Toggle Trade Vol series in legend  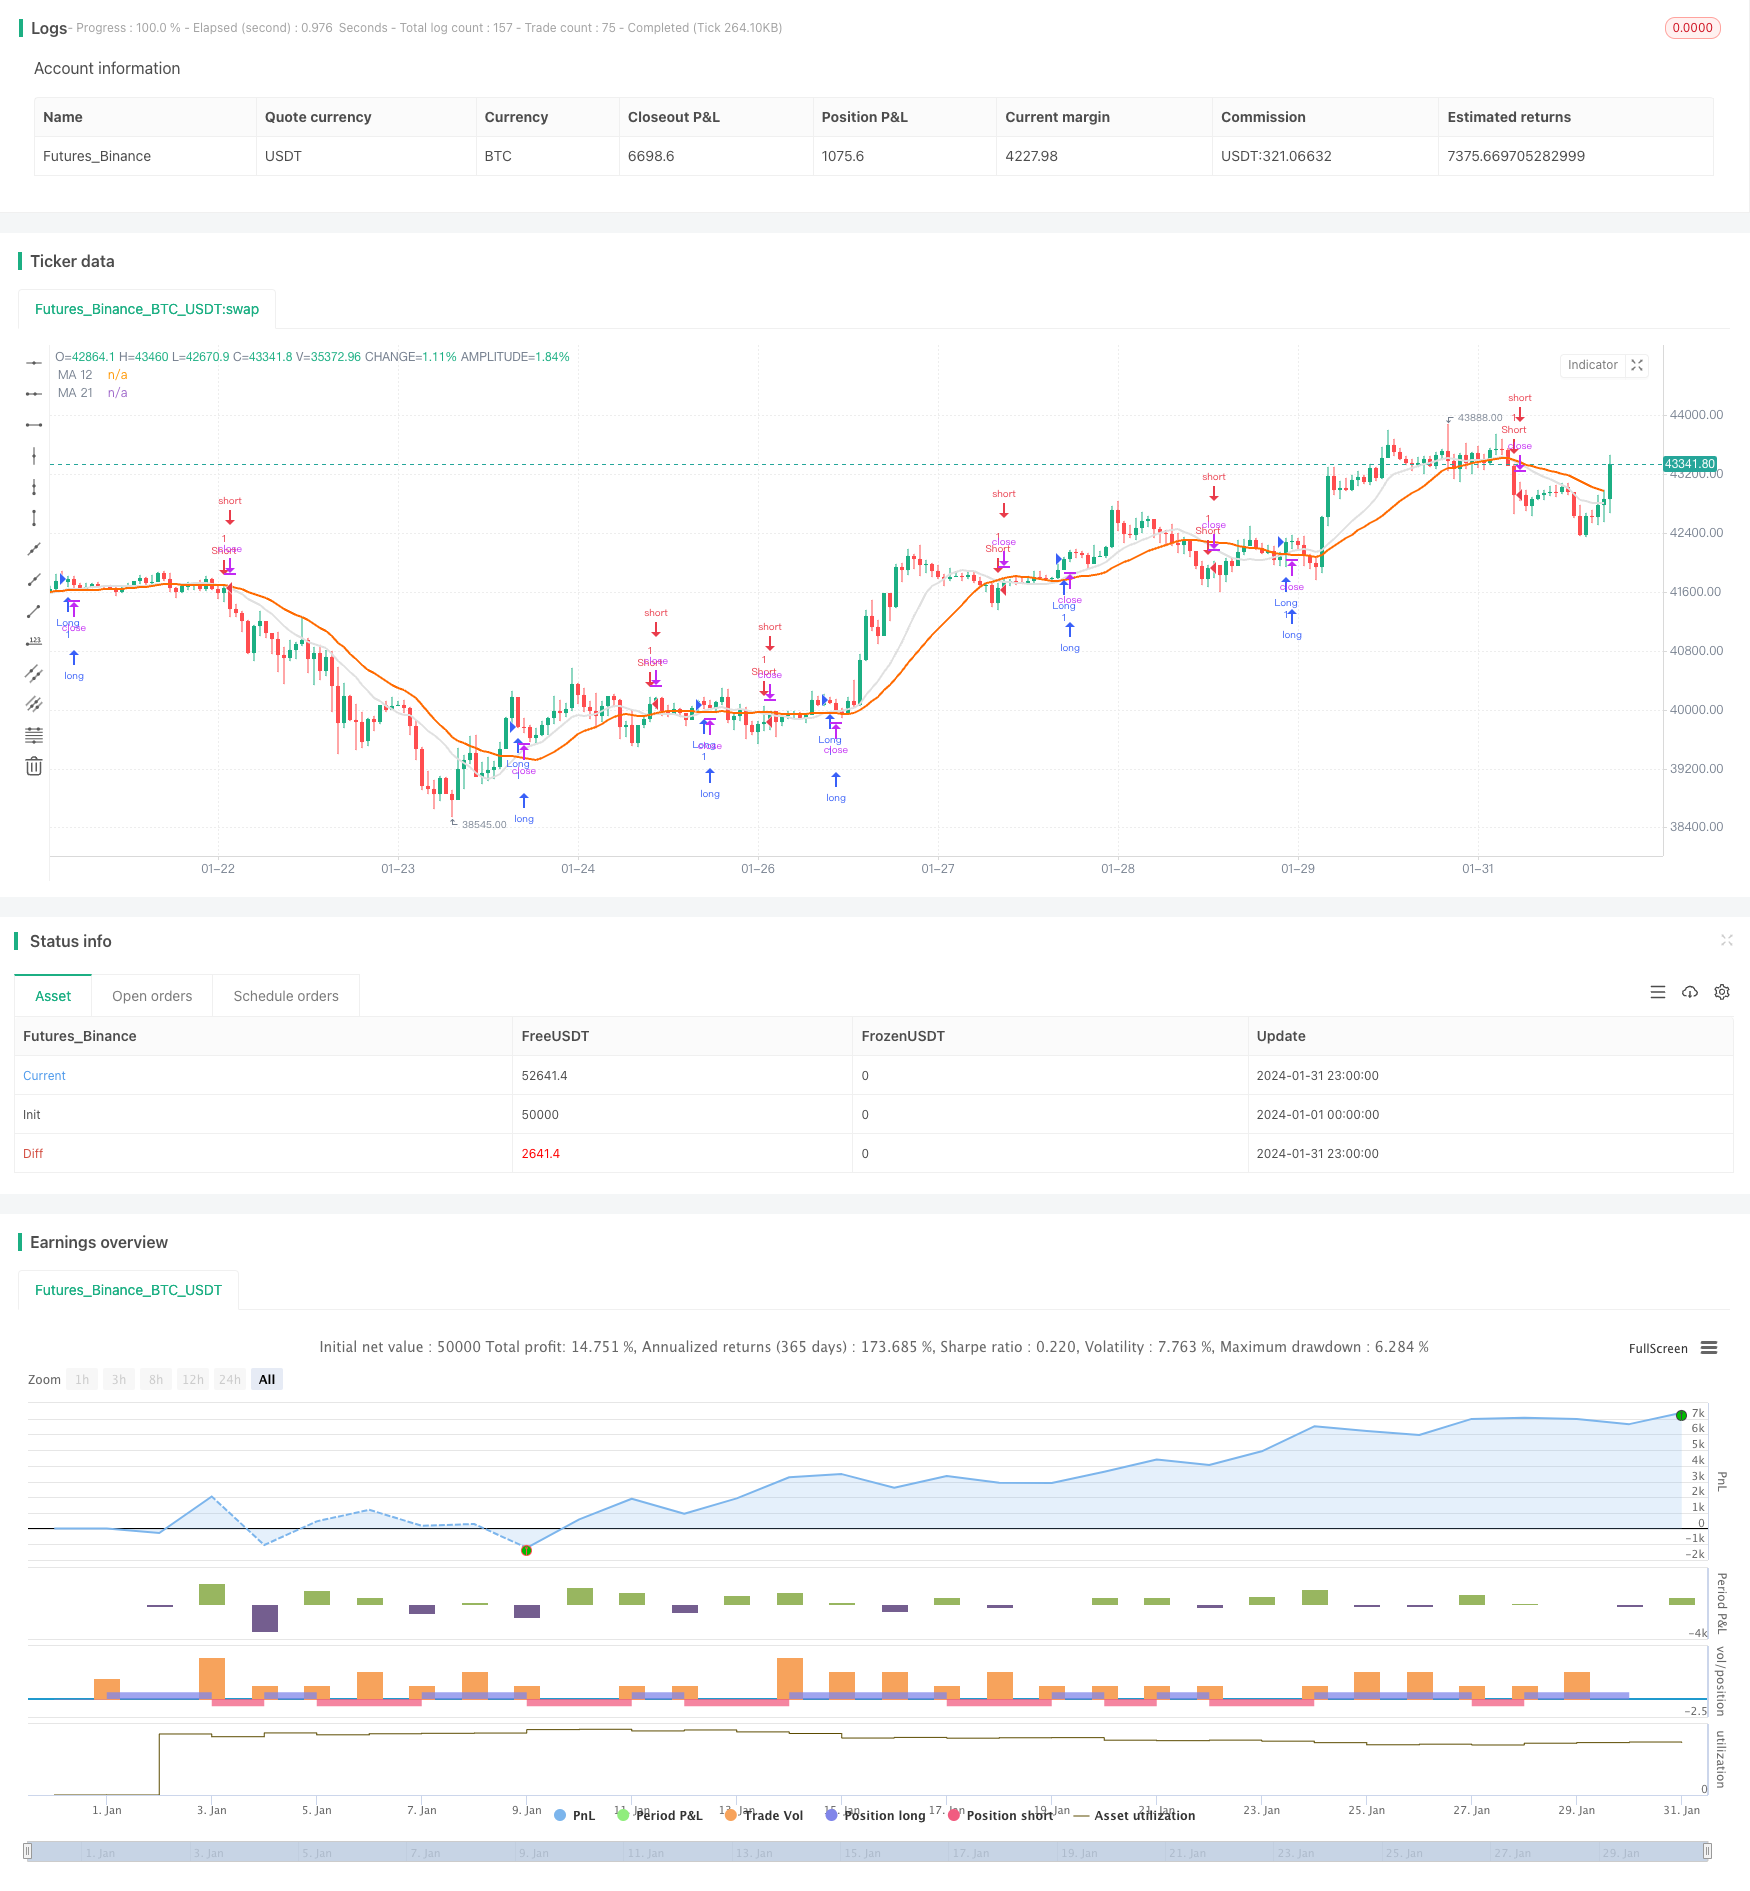764,1815
